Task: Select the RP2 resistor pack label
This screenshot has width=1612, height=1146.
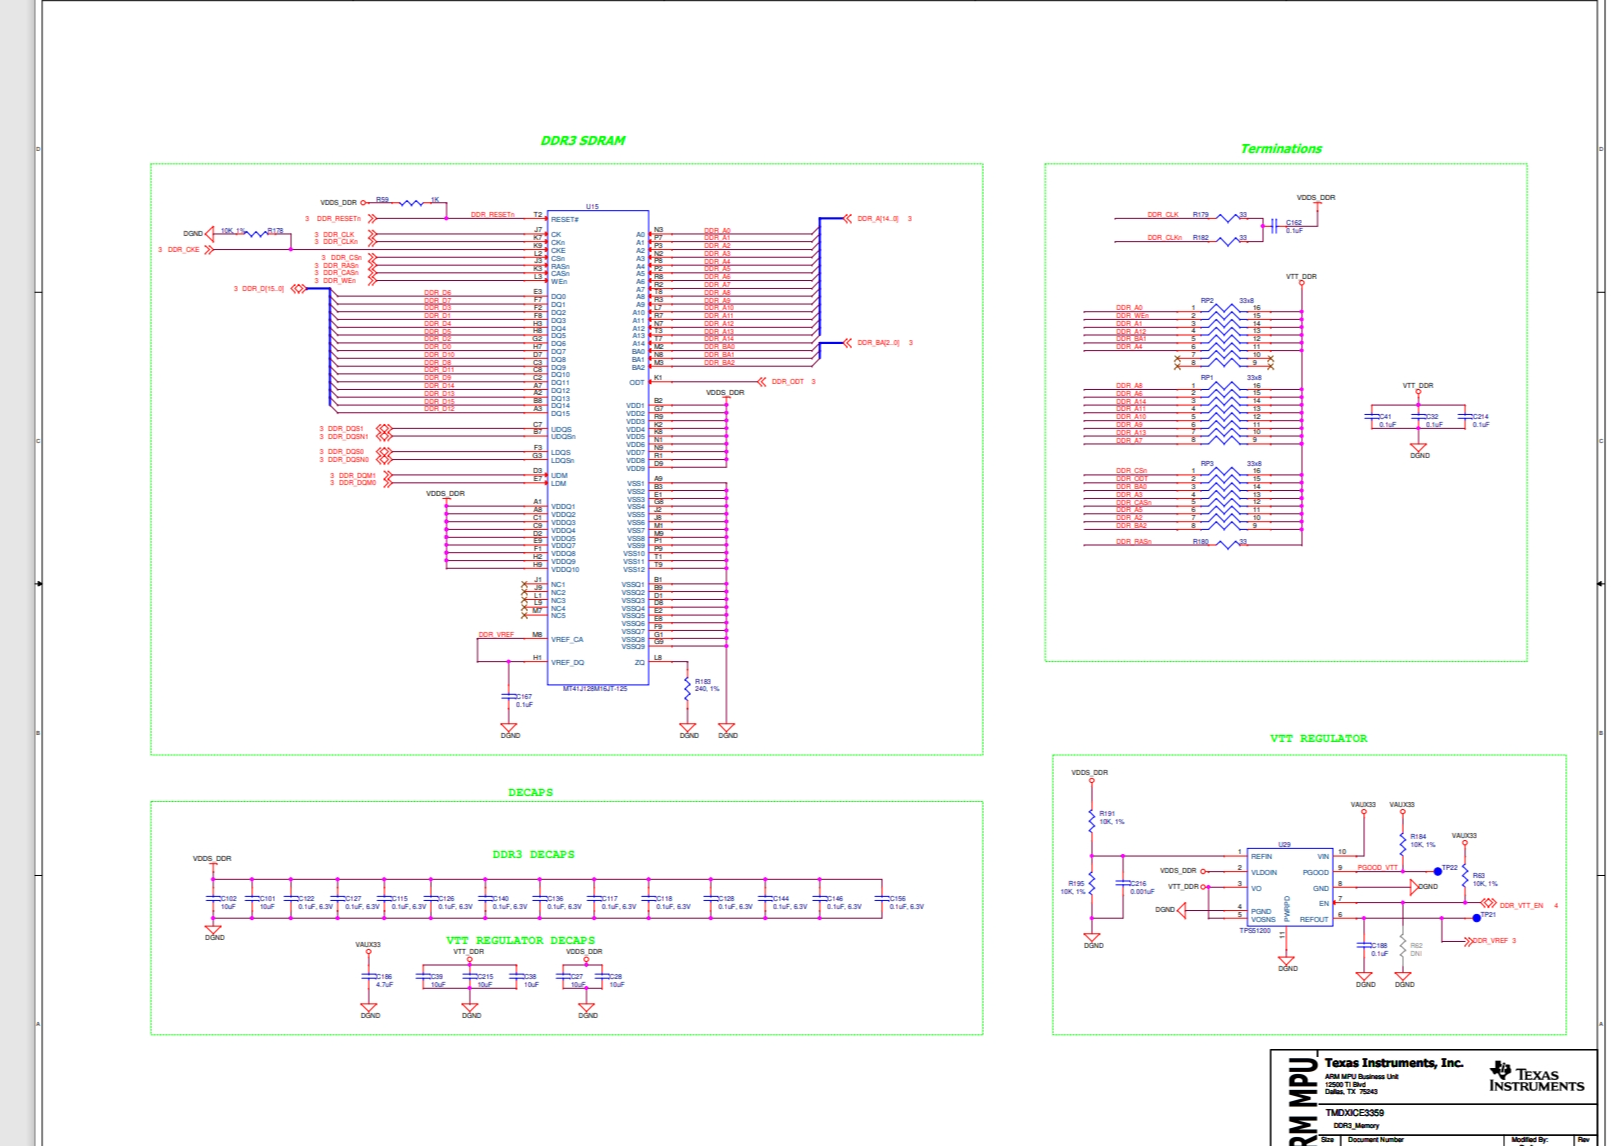Action: 1207,300
